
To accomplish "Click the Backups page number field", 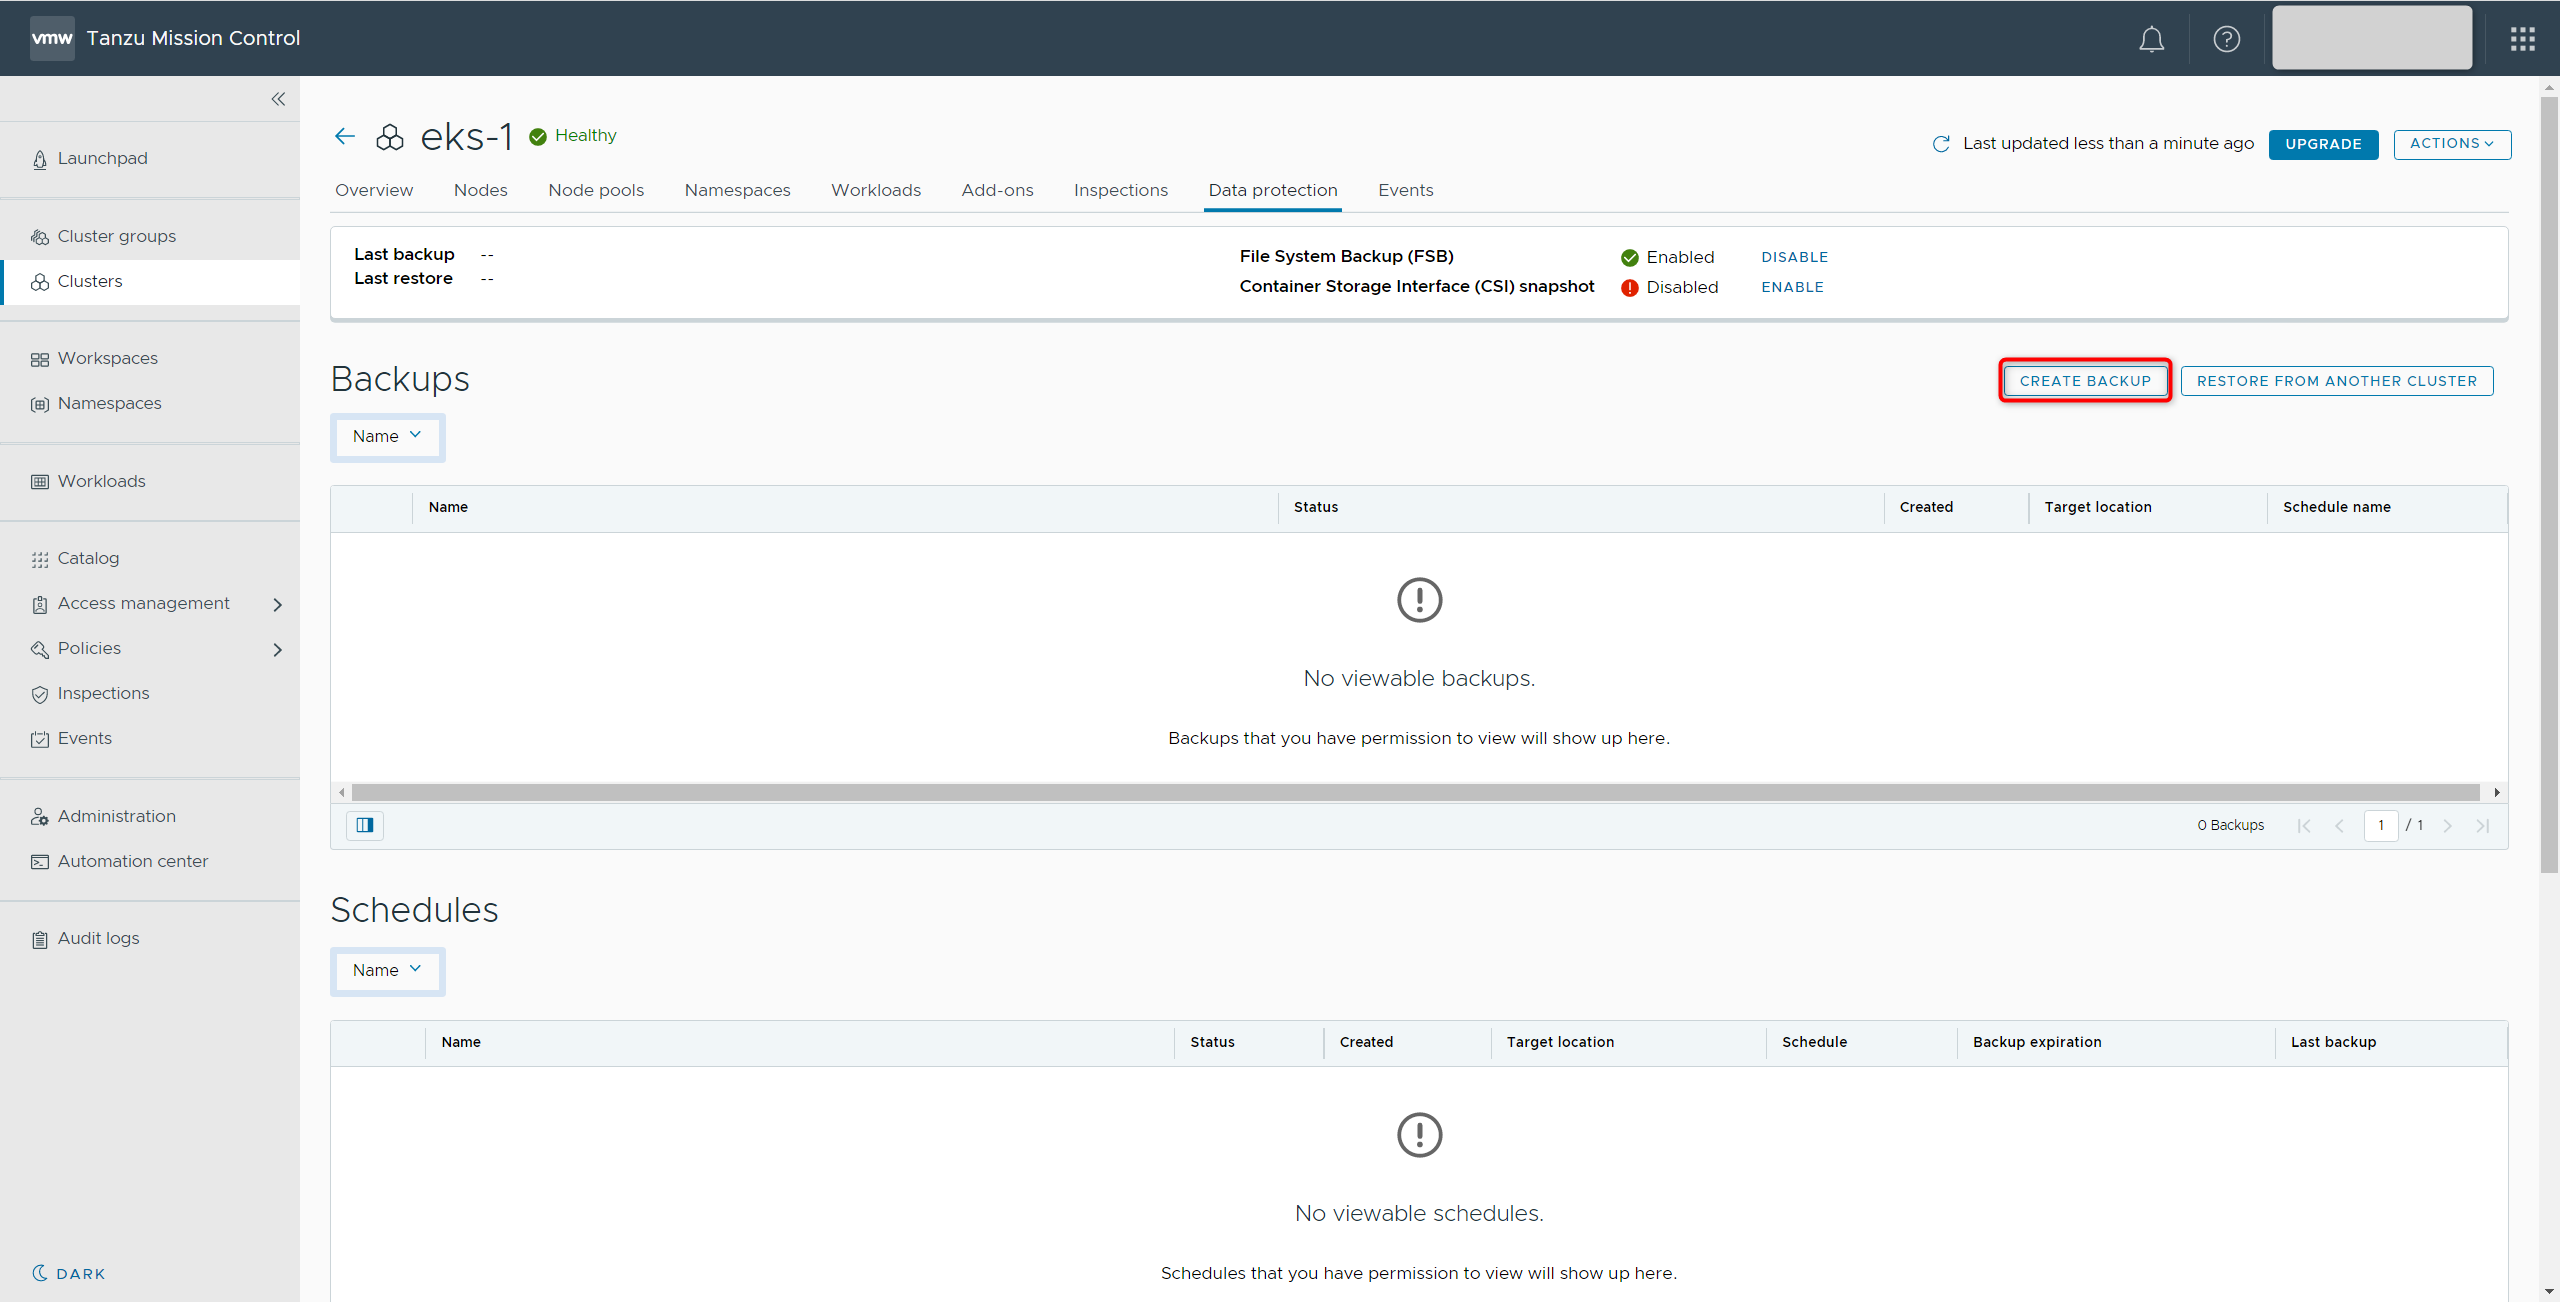I will [2380, 825].
